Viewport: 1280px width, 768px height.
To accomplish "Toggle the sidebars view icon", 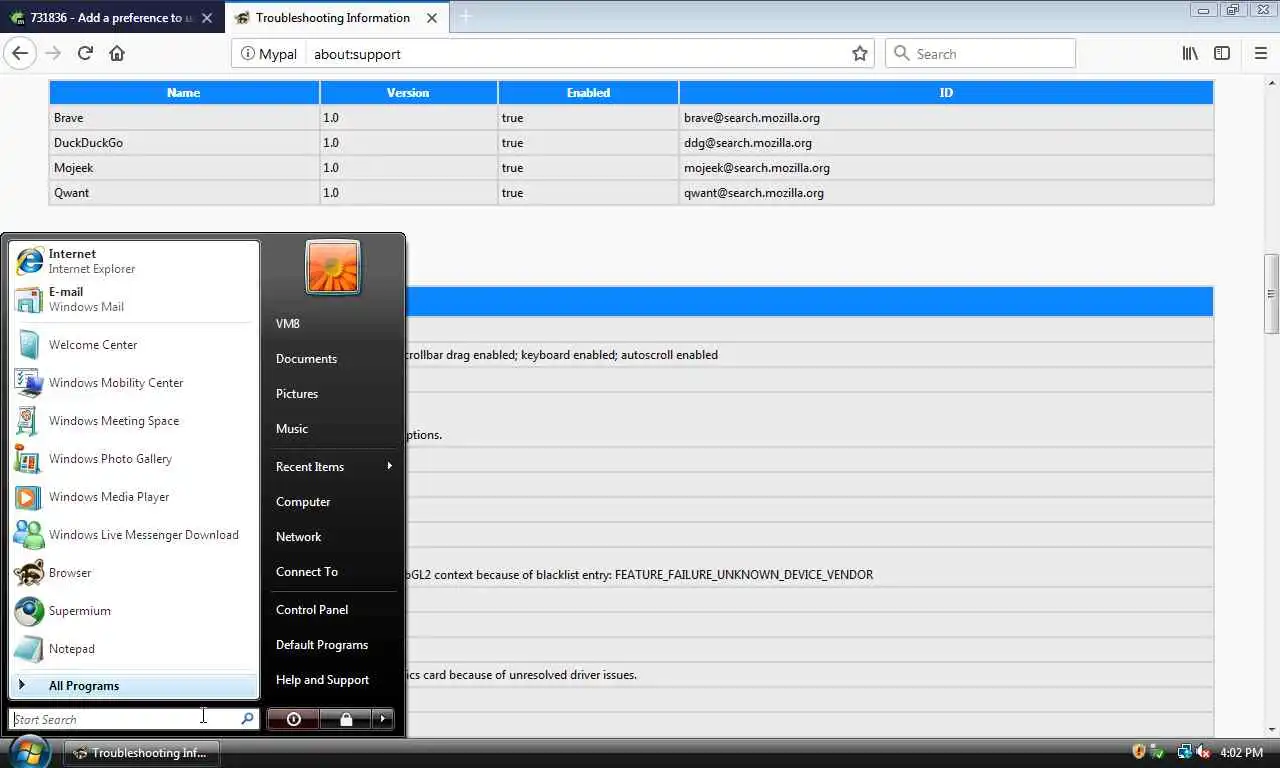I will (x=1222, y=54).
